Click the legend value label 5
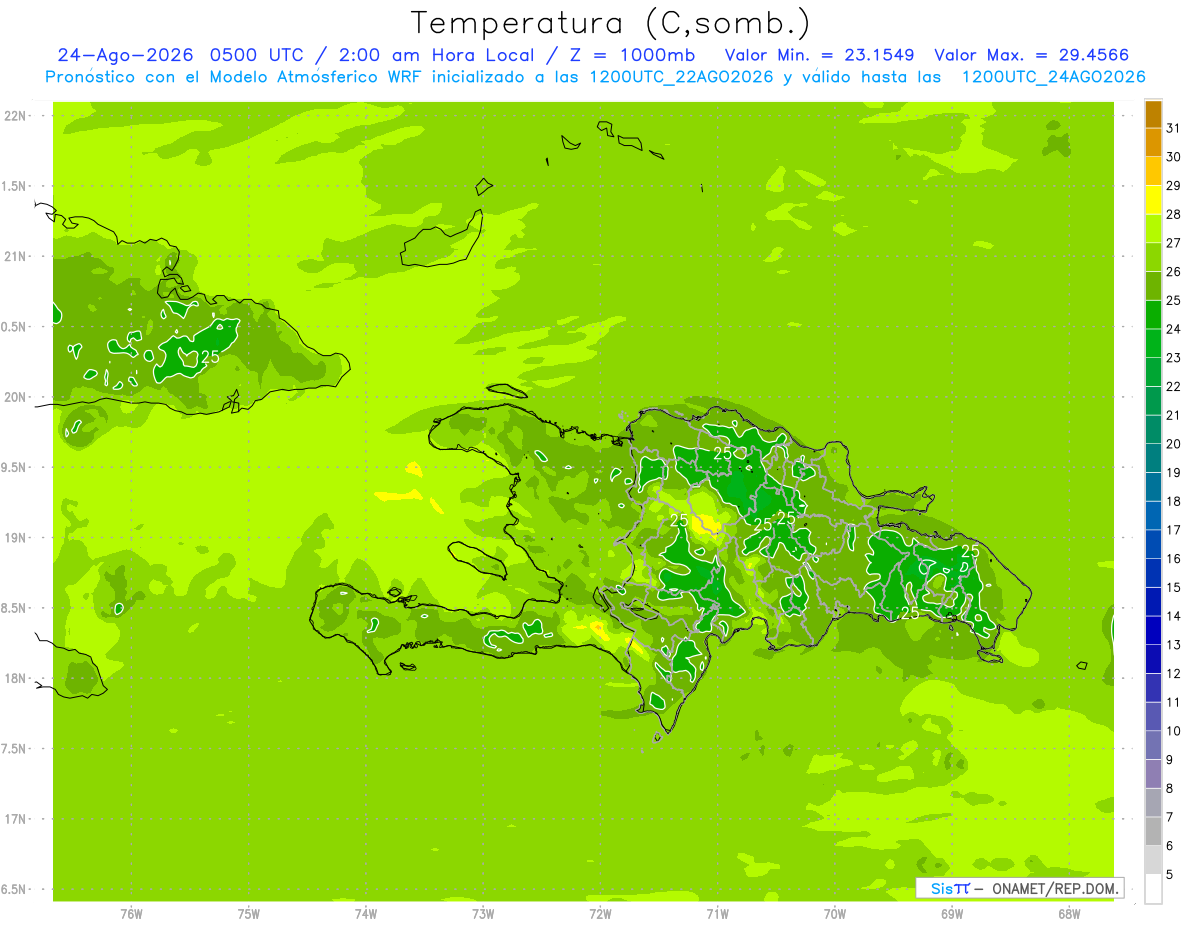Screen dimensions: 1200x927 [1170, 875]
